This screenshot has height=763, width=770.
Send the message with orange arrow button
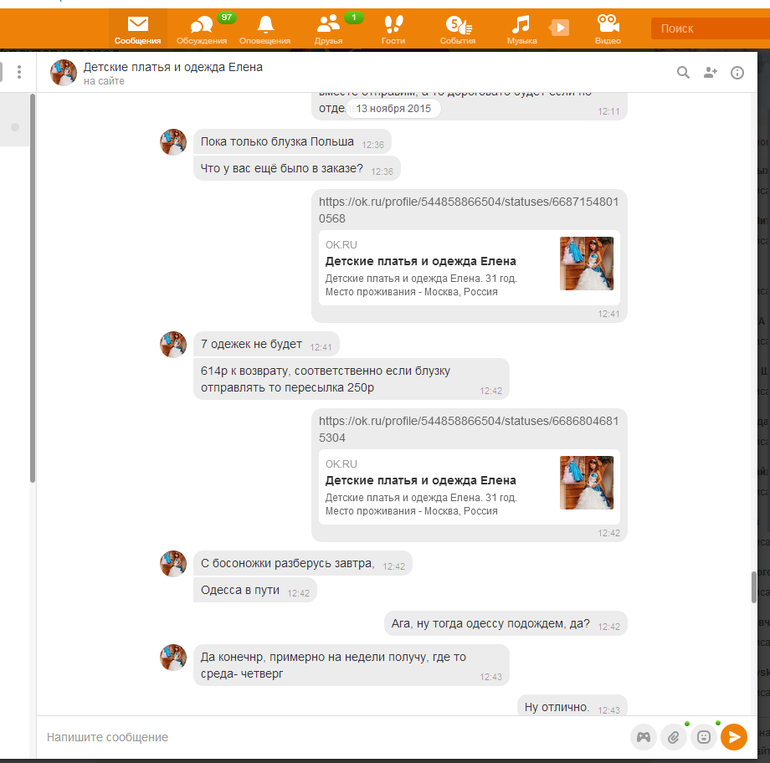pyautogui.click(x=734, y=737)
